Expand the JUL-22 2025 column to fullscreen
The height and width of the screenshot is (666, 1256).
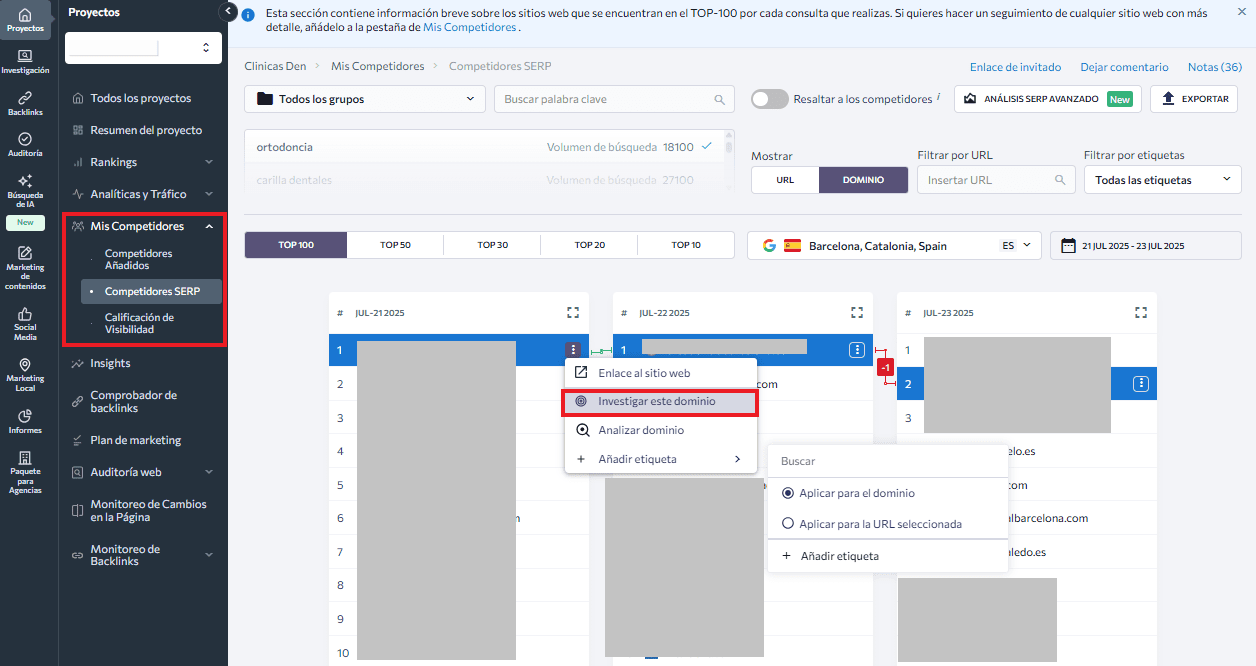857,313
